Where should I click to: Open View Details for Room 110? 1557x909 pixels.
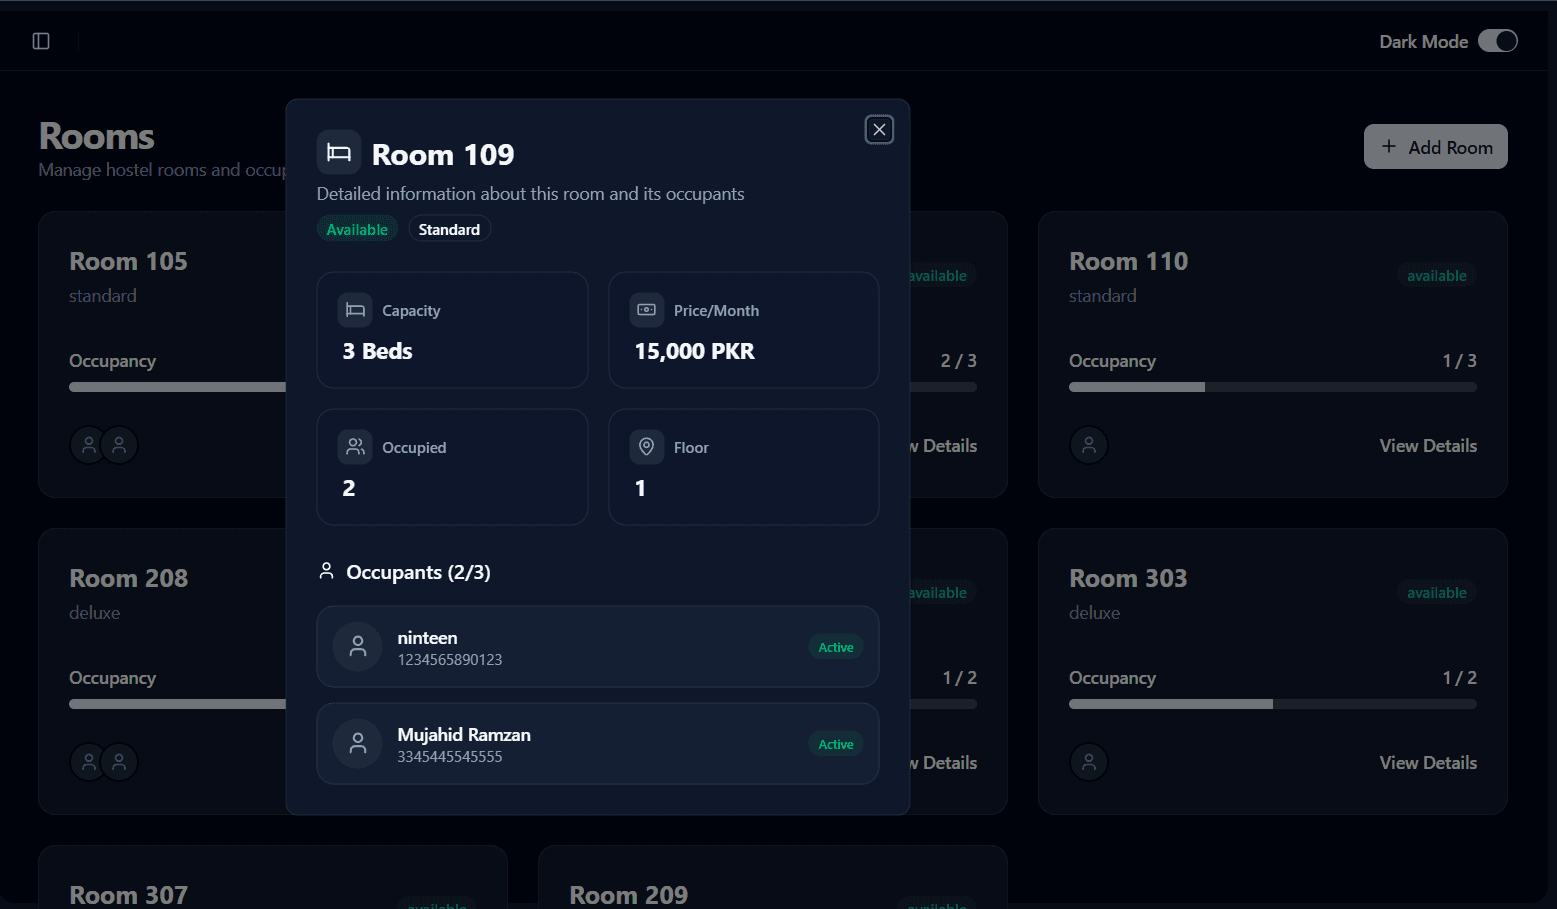(x=1427, y=446)
